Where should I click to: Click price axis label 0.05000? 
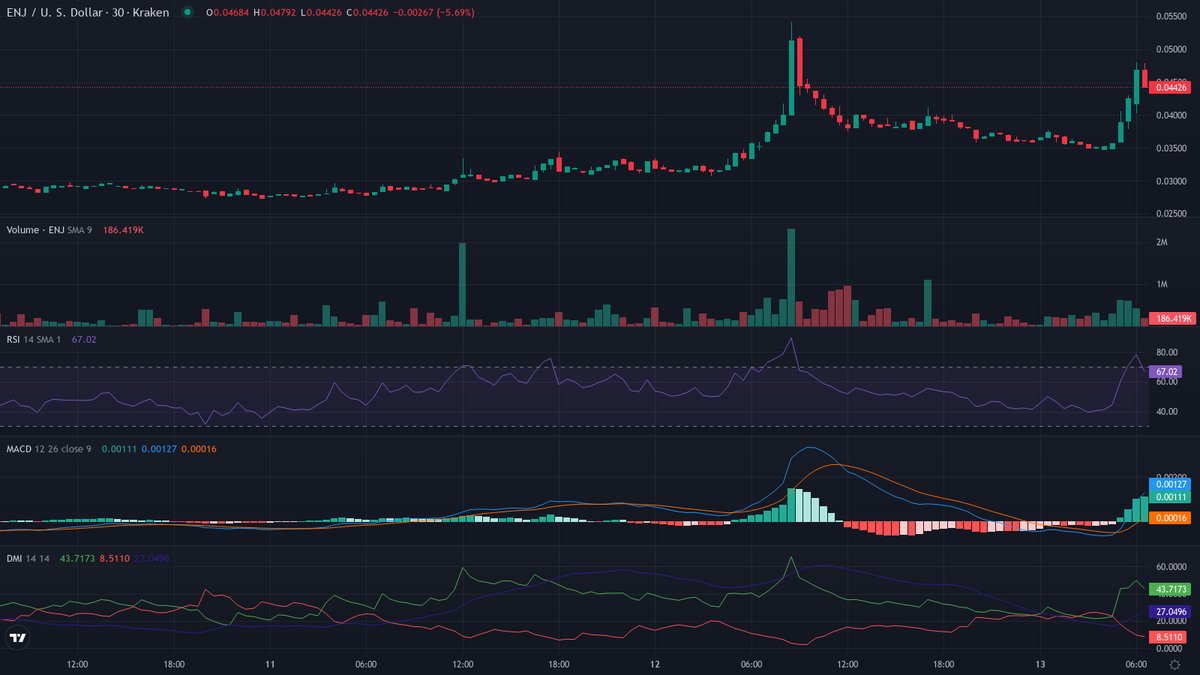[x=1171, y=50]
